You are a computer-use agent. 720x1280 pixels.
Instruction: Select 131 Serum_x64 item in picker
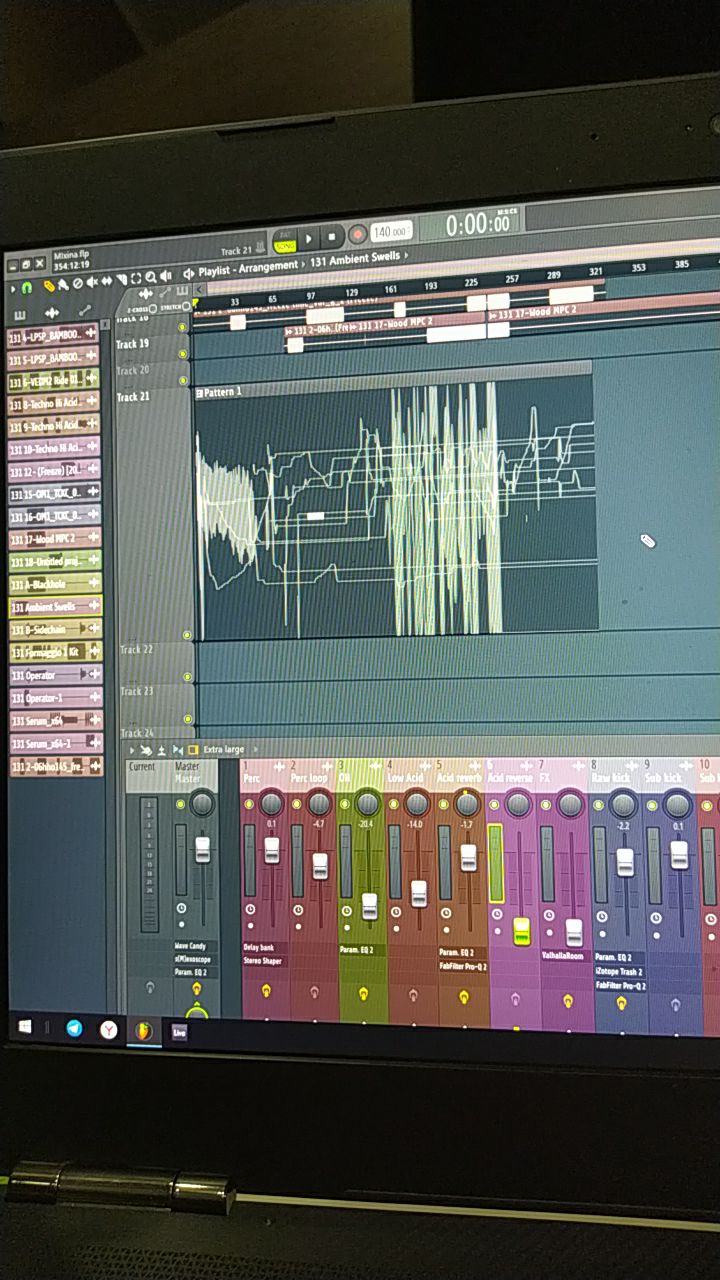coord(55,721)
